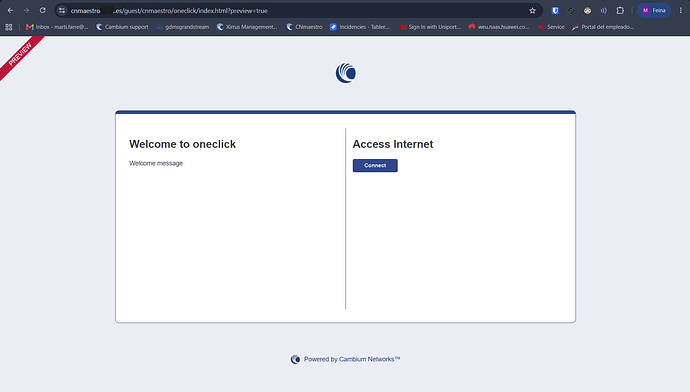690x392 pixels.
Task: Open the weu.naas.huawei bookmark
Action: tap(499, 27)
